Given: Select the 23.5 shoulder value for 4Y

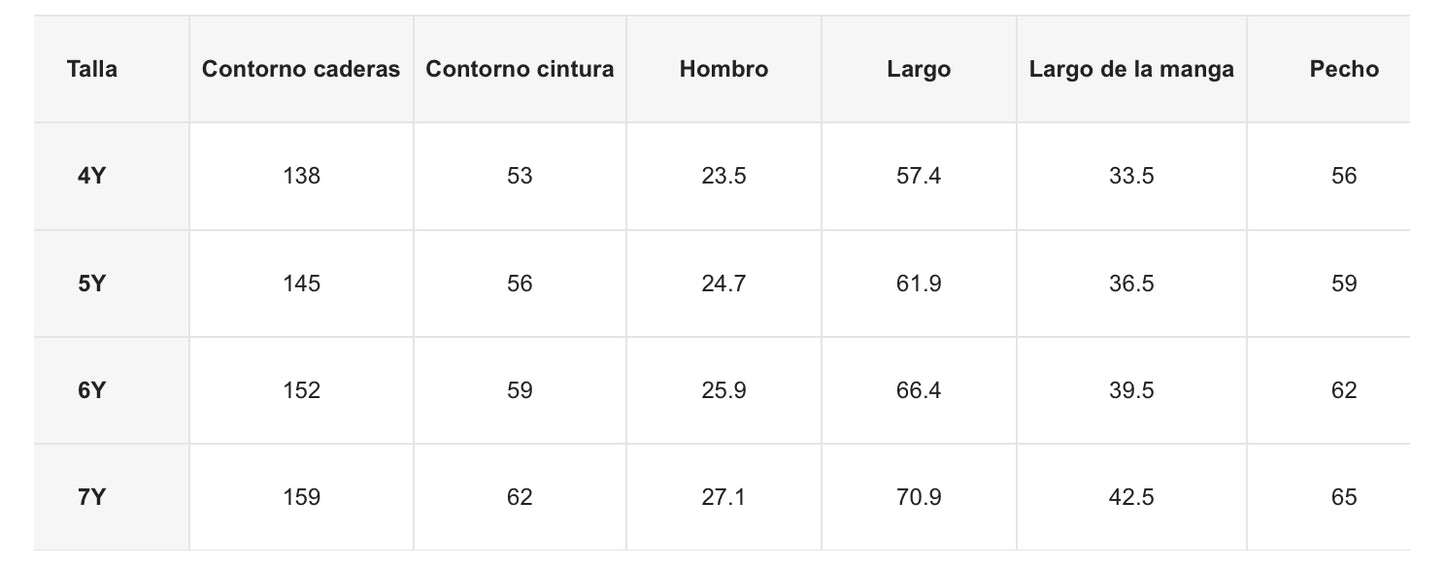Looking at the screenshot, I should (x=724, y=177).
